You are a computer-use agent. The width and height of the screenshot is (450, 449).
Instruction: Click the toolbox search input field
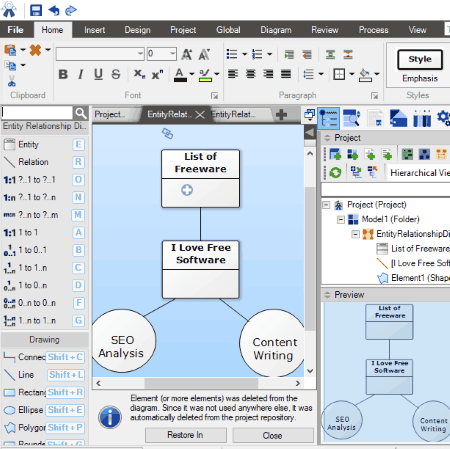point(37,113)
